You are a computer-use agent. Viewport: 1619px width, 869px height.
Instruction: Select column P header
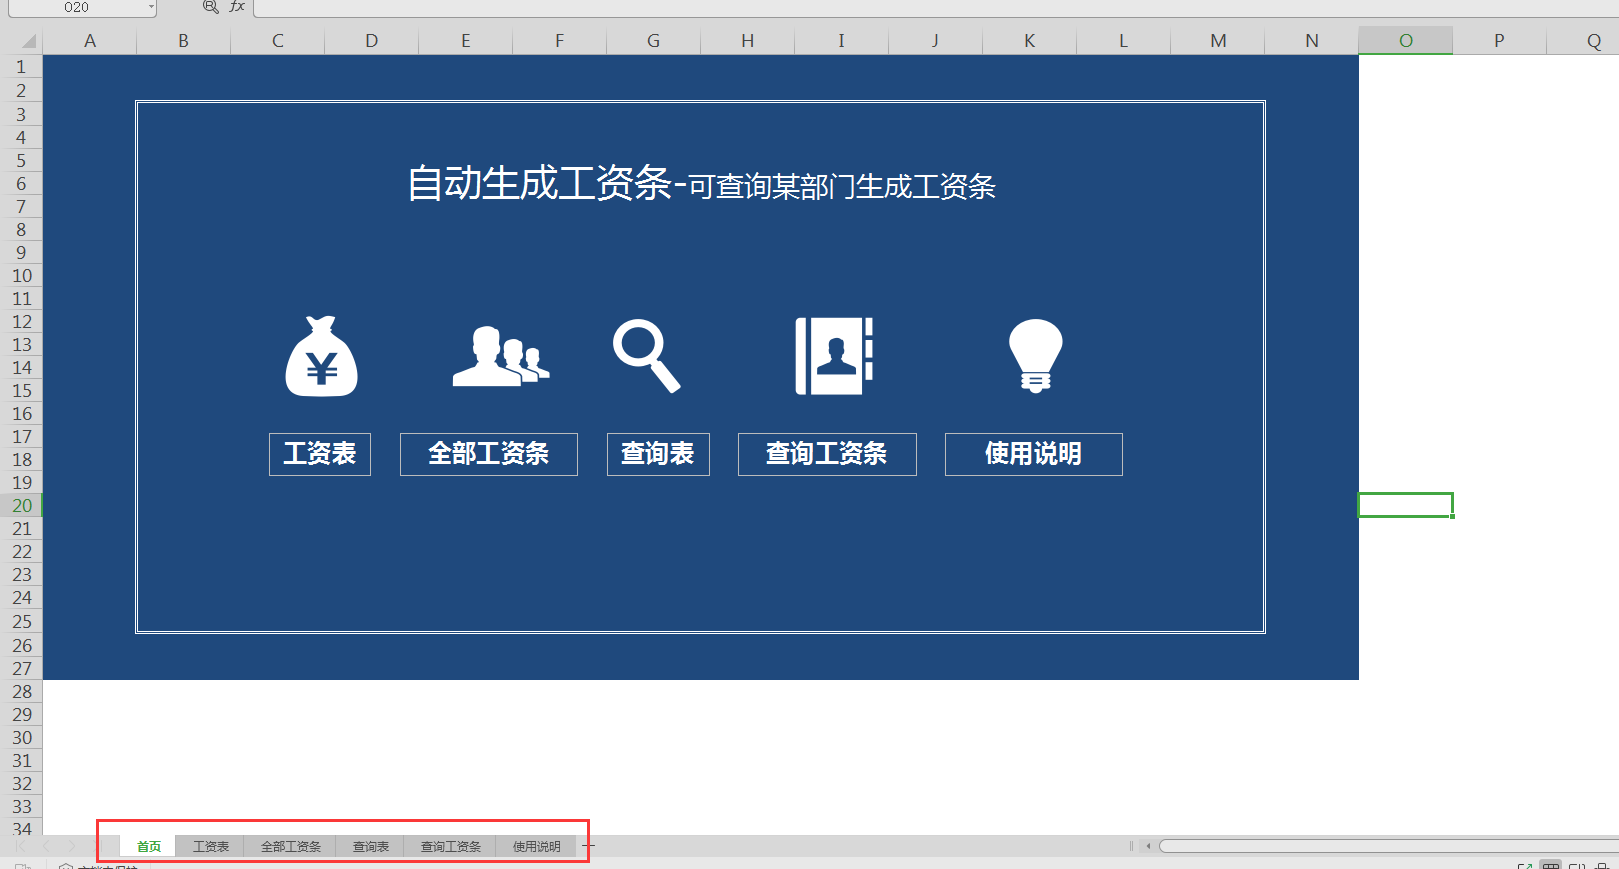pos(1499,41)
